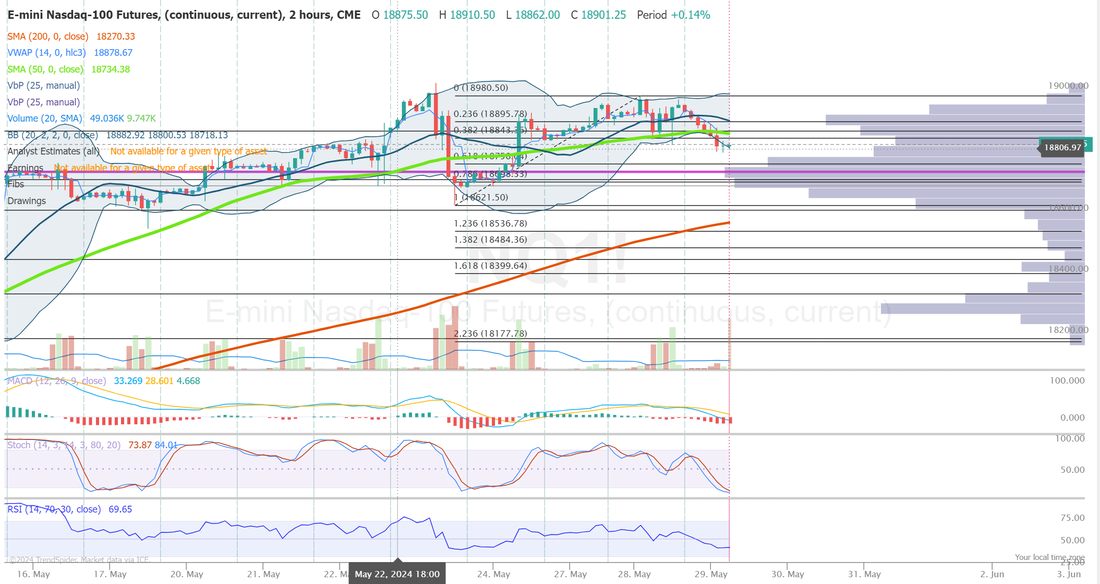Click the 18200.00 price axis label

(1068, 330)
